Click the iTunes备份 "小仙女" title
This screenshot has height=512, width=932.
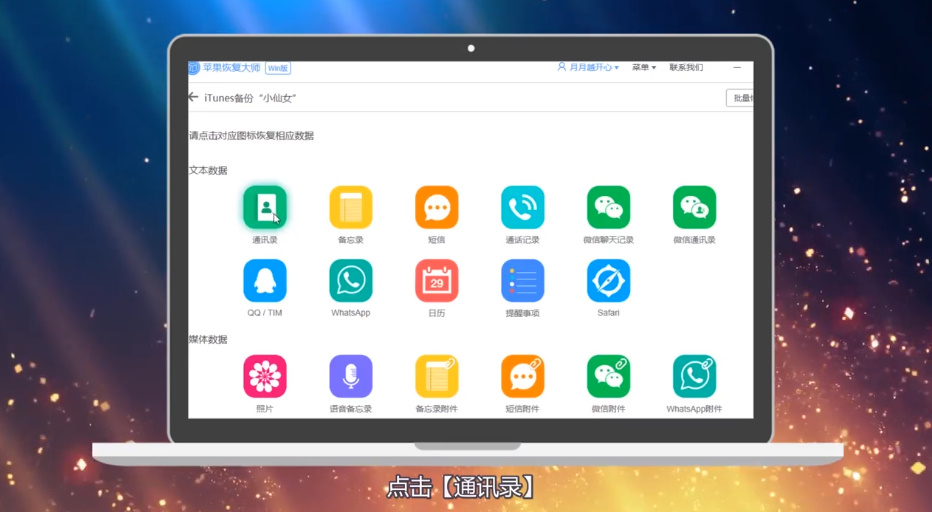[250, 98]
